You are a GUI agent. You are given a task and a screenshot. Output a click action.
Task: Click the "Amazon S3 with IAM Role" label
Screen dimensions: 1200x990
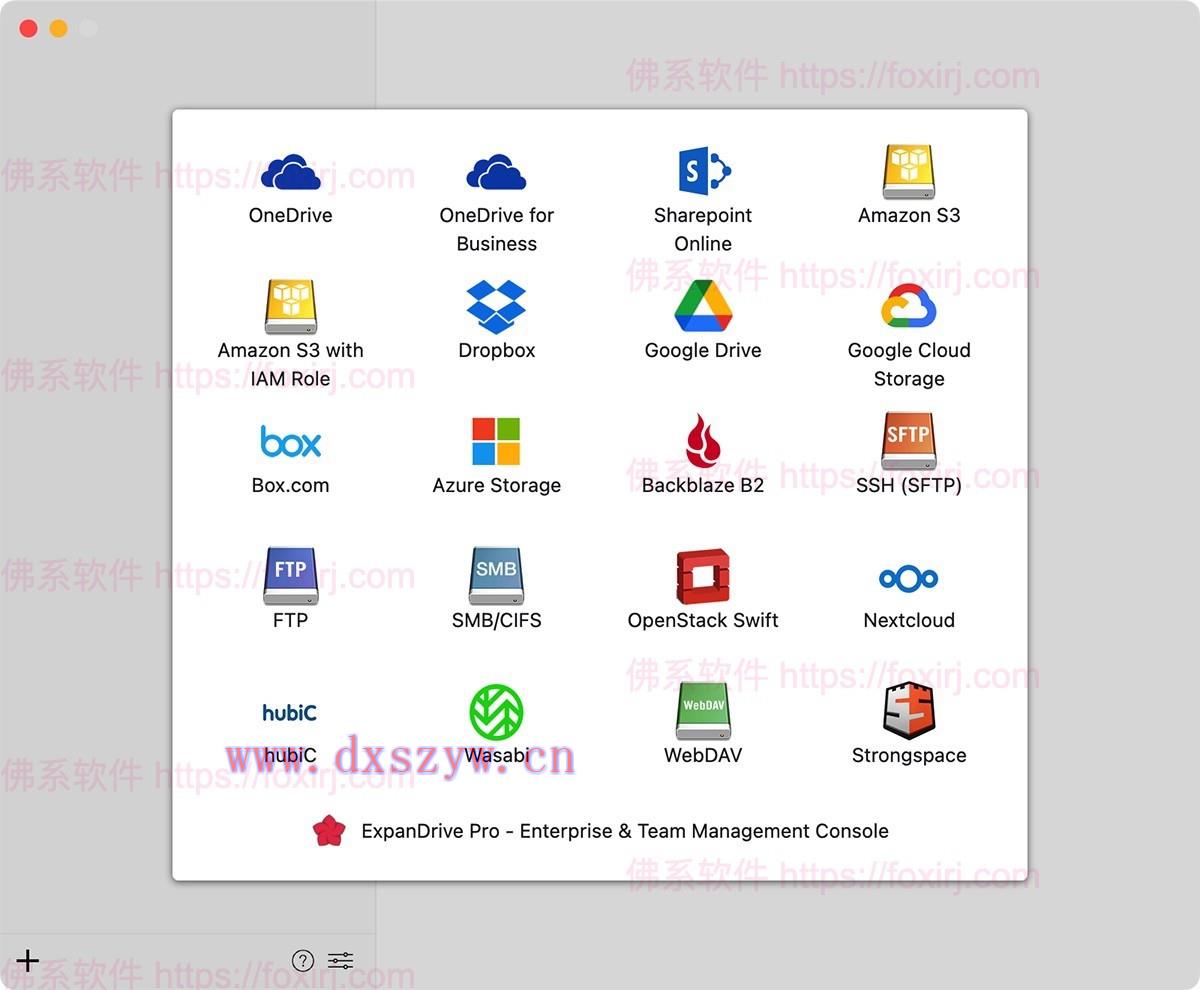291,364
